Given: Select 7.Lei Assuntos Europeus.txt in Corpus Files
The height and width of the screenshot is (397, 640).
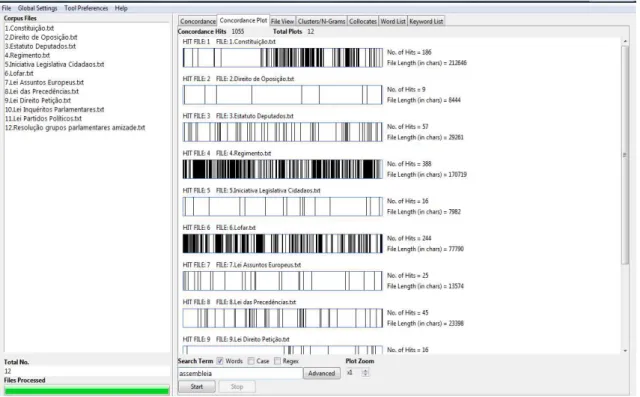Looking at the screenshot, I should click(44, 82).
